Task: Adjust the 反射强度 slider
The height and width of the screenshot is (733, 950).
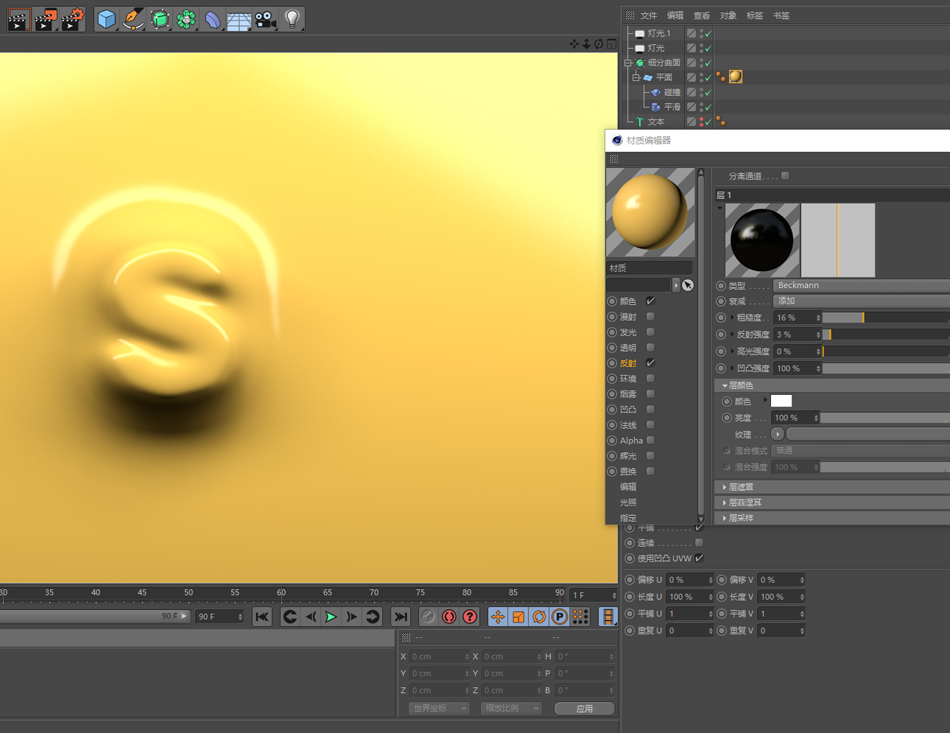Action: 886,334
